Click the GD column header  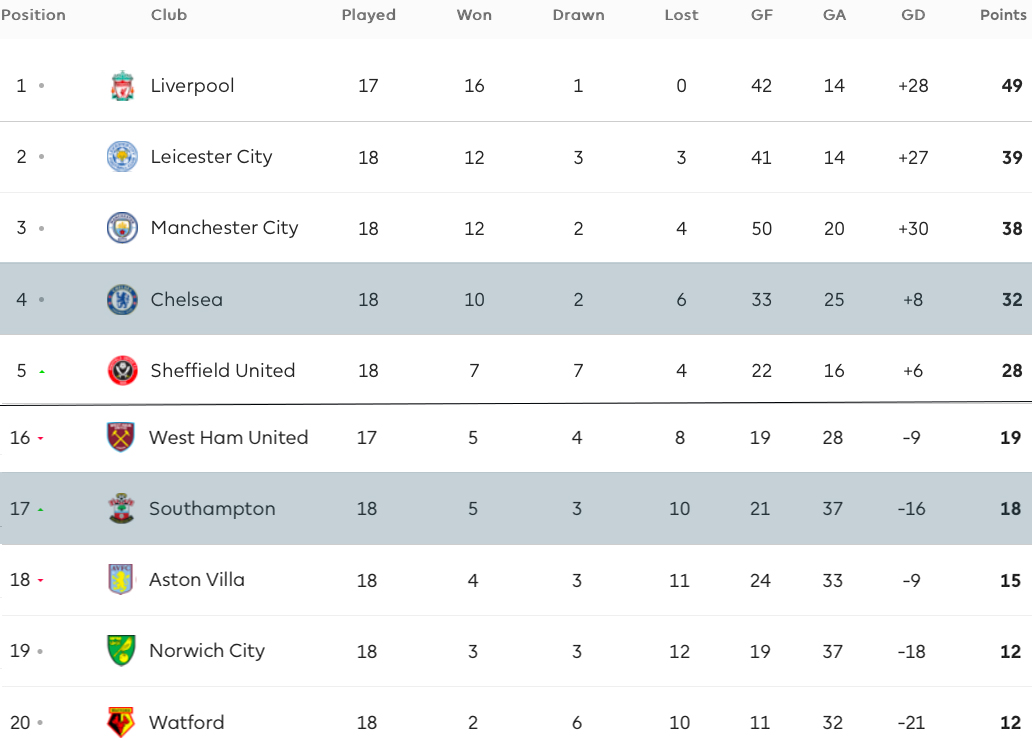point(913,14)
